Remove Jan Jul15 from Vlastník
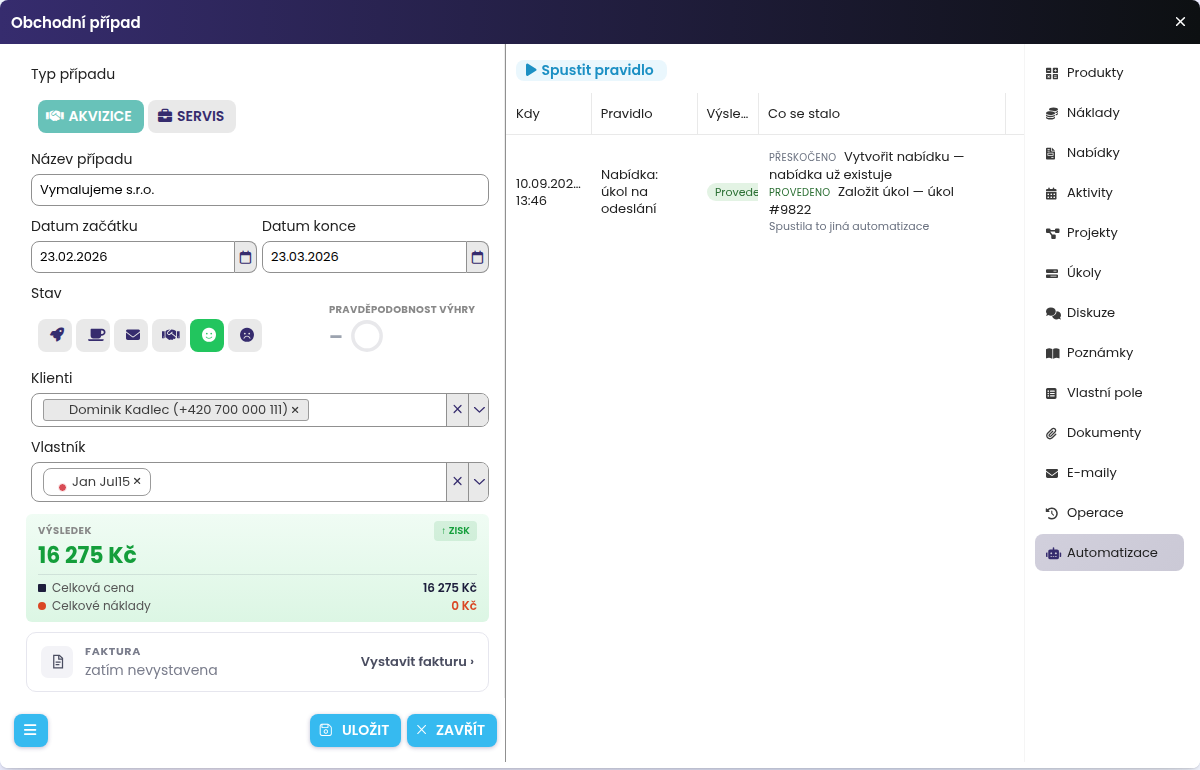The height and width of the screenshot is (770, 1200). [137, 482]
